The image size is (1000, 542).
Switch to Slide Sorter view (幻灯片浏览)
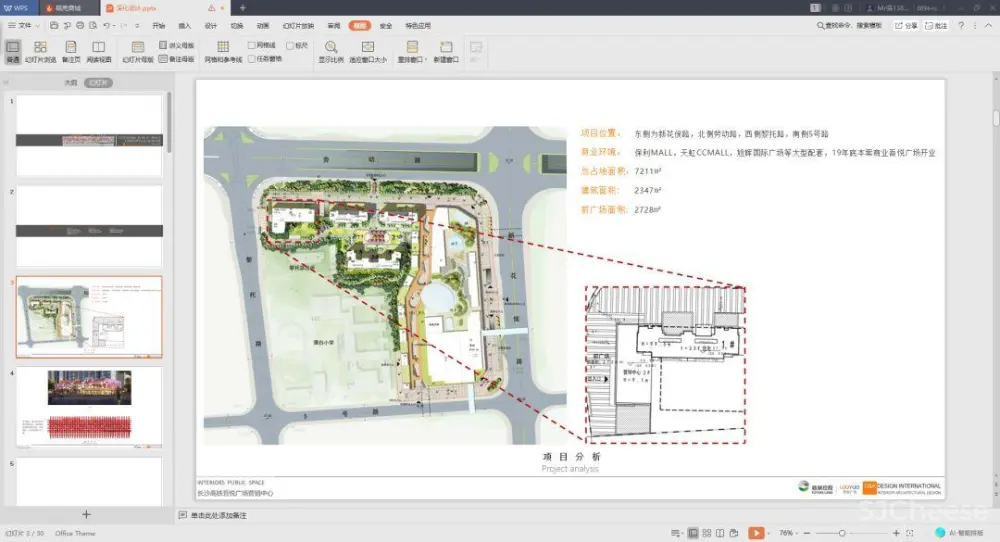[x=40, y=51]
